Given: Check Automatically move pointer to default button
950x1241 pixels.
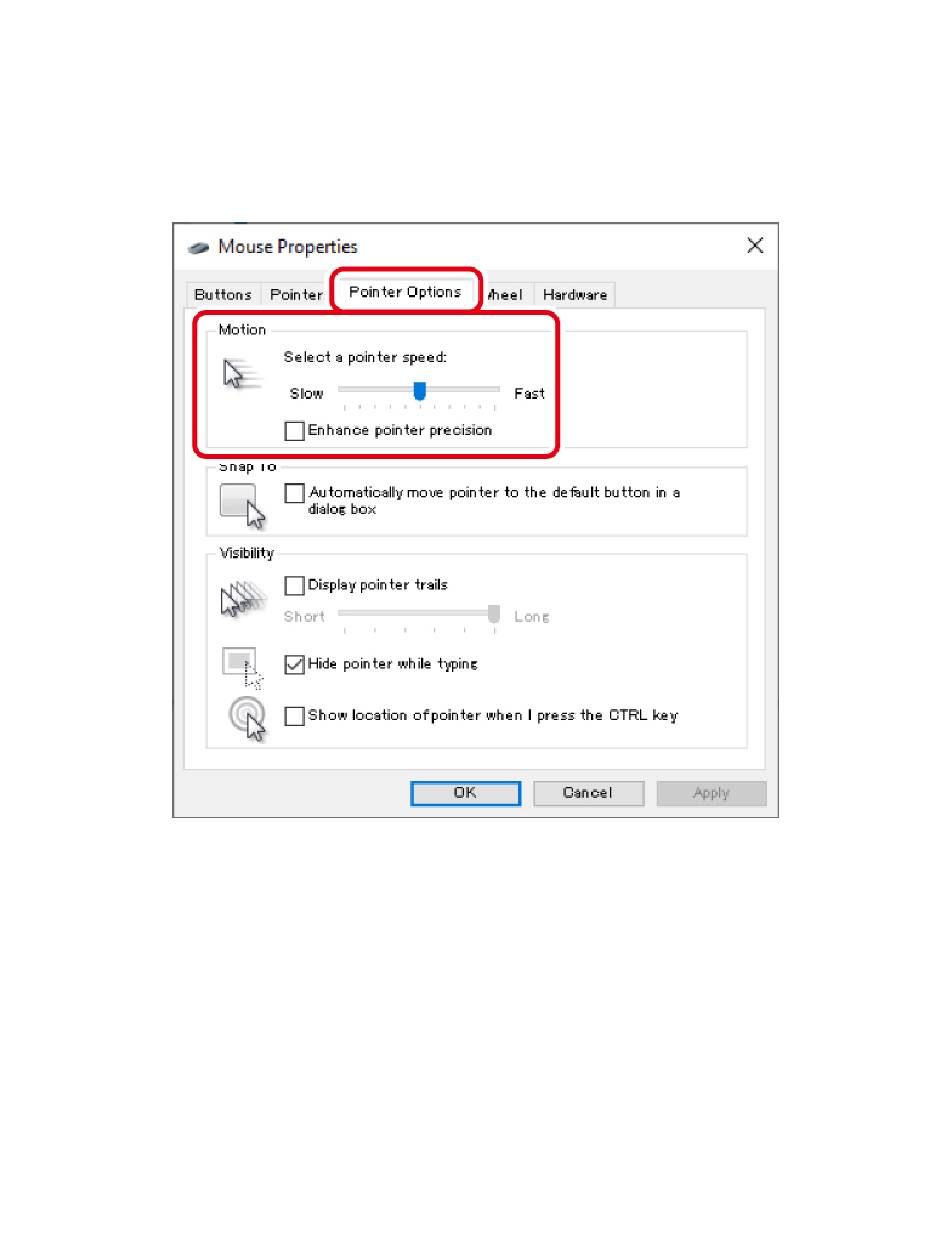Looking at the screenshot, I should pos(294,493).
